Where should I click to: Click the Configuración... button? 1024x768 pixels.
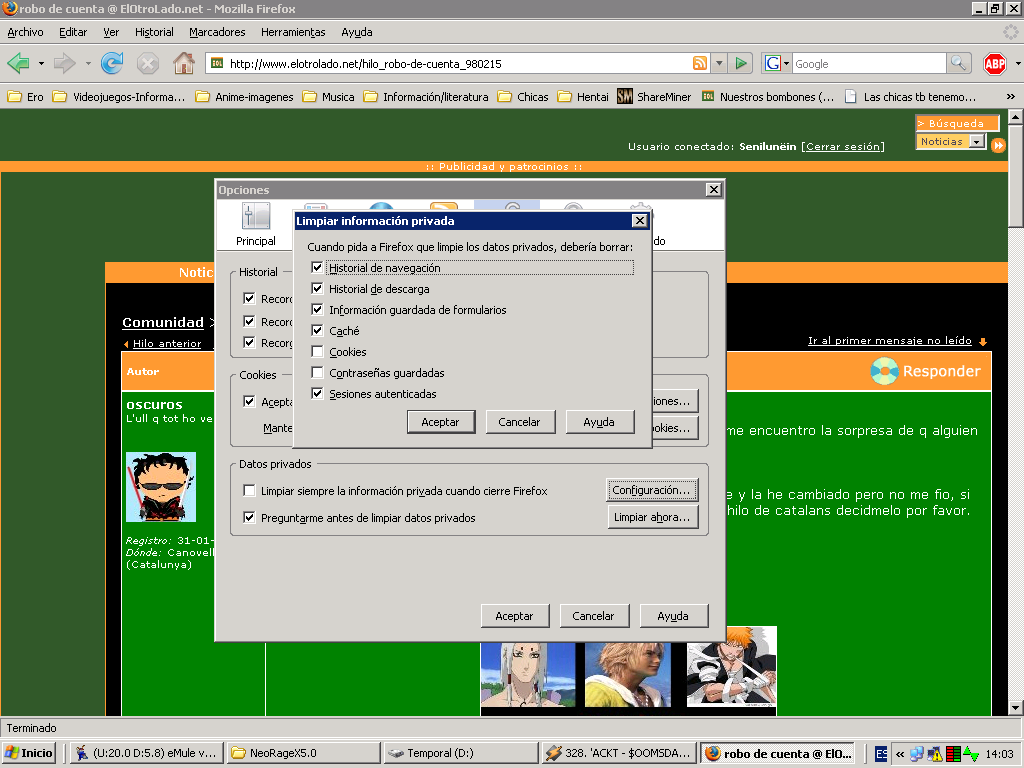(651, 490)
